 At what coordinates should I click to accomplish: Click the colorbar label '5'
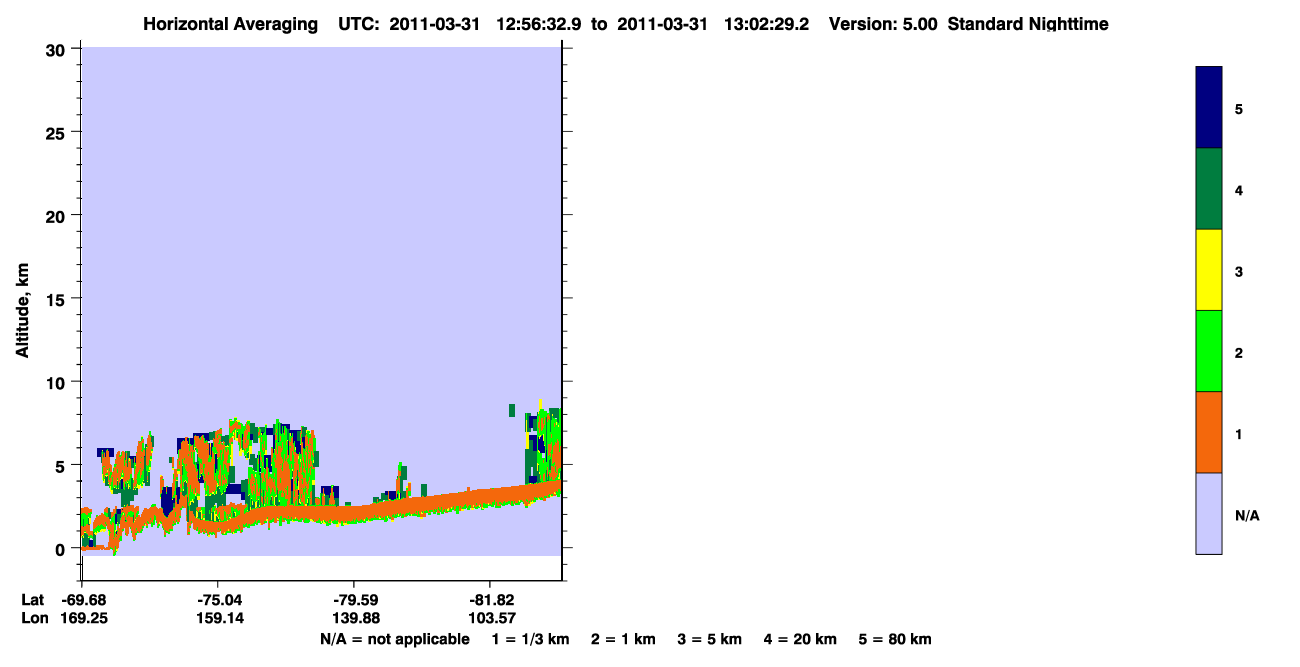pyautogui.click(x=1239, y=109)
